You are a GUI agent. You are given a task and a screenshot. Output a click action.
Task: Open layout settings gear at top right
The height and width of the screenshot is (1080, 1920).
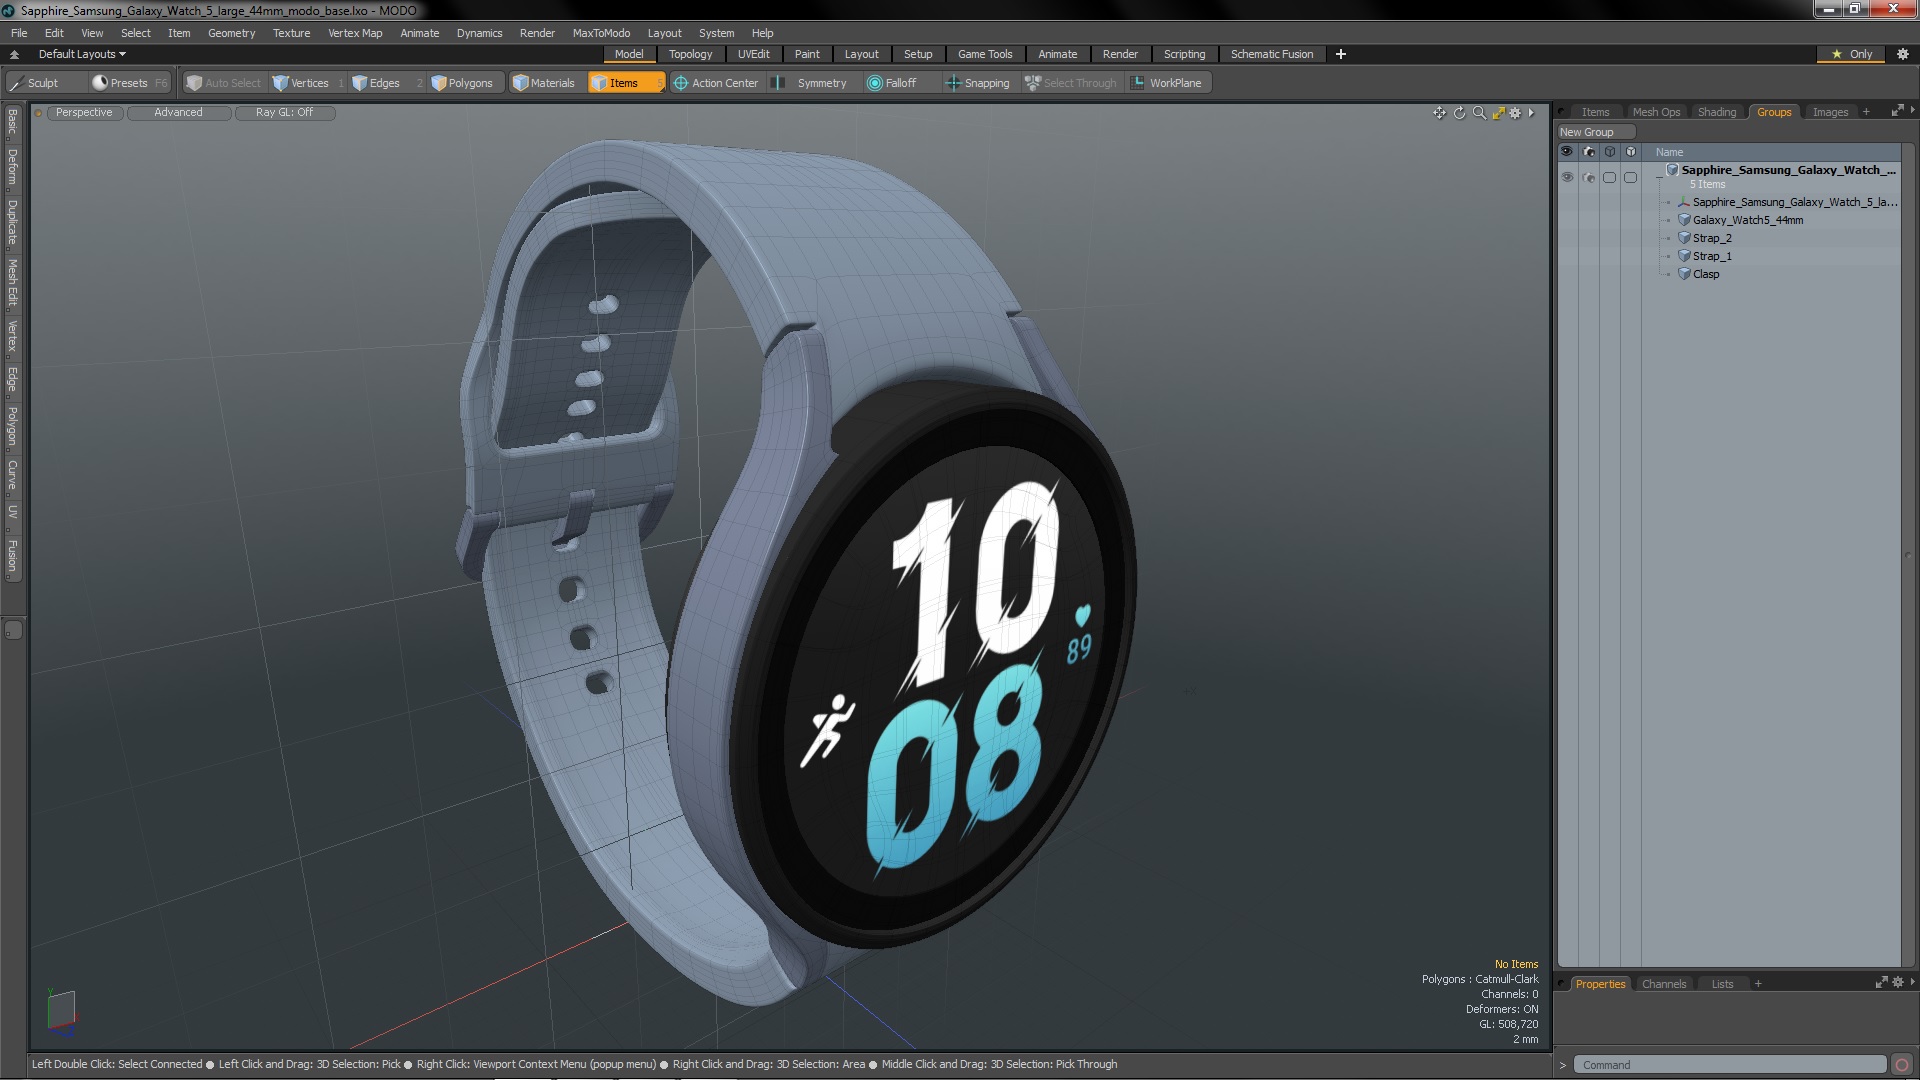[x=1902, y=54]
